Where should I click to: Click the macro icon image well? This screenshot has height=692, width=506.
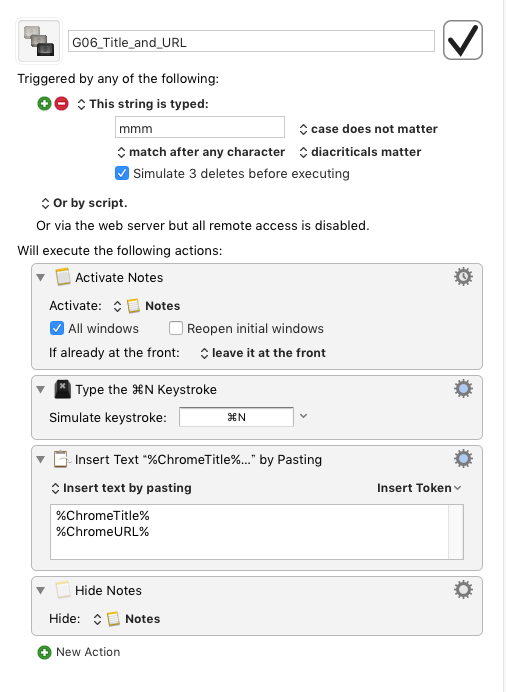[39, 41]
